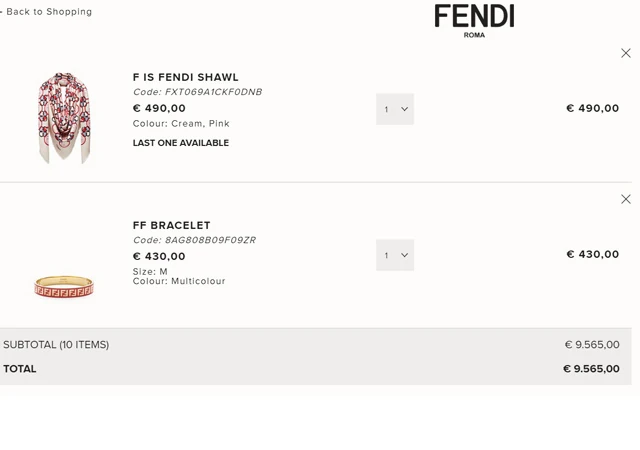Viewport: 640px width, 450px height.
Task: Open the F IS FENDI SHAWL title
Action: pyautogui.click(x=186, y=77)
